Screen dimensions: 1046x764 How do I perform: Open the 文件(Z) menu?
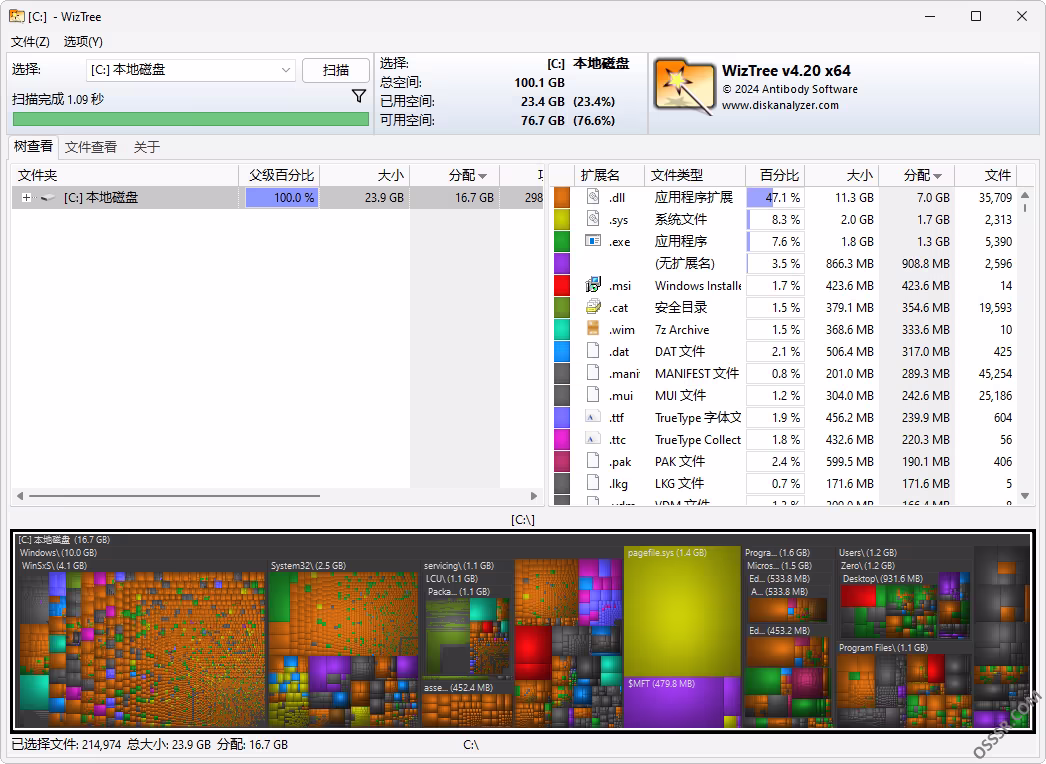tap(30, 41)
